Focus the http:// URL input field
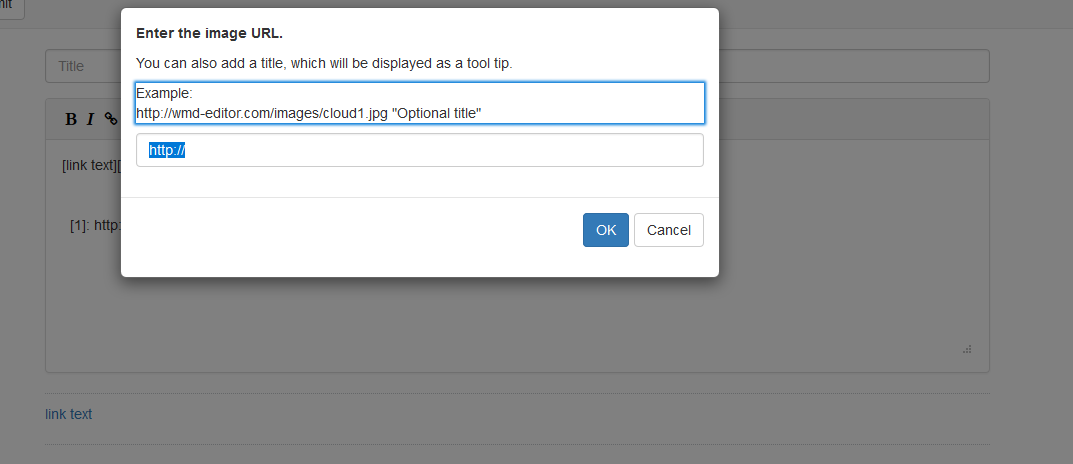 click(419, 150)
